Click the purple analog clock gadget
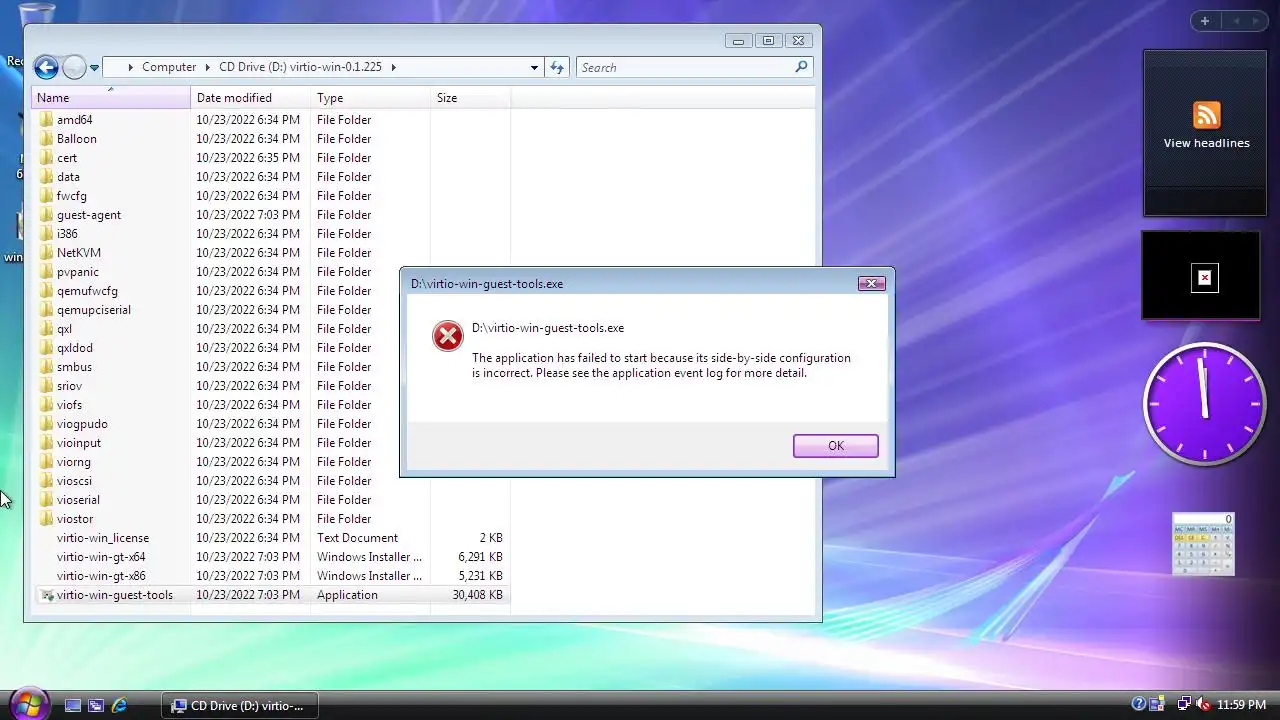 [x=1205, y=404]
